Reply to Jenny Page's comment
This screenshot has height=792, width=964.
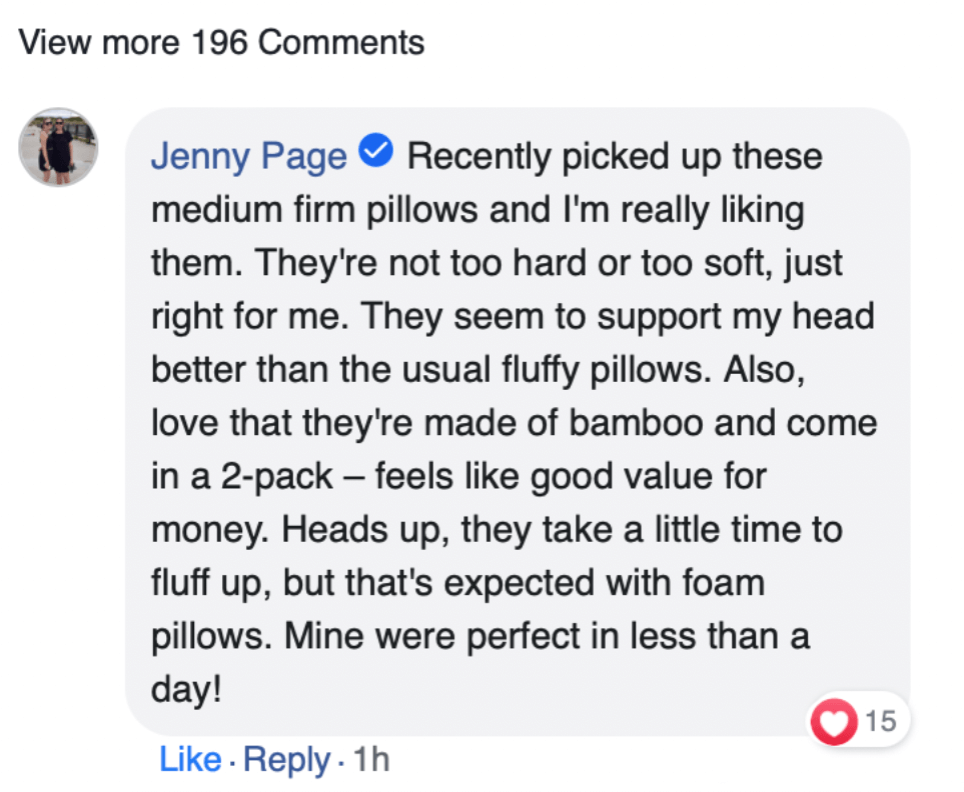[286, 760]
